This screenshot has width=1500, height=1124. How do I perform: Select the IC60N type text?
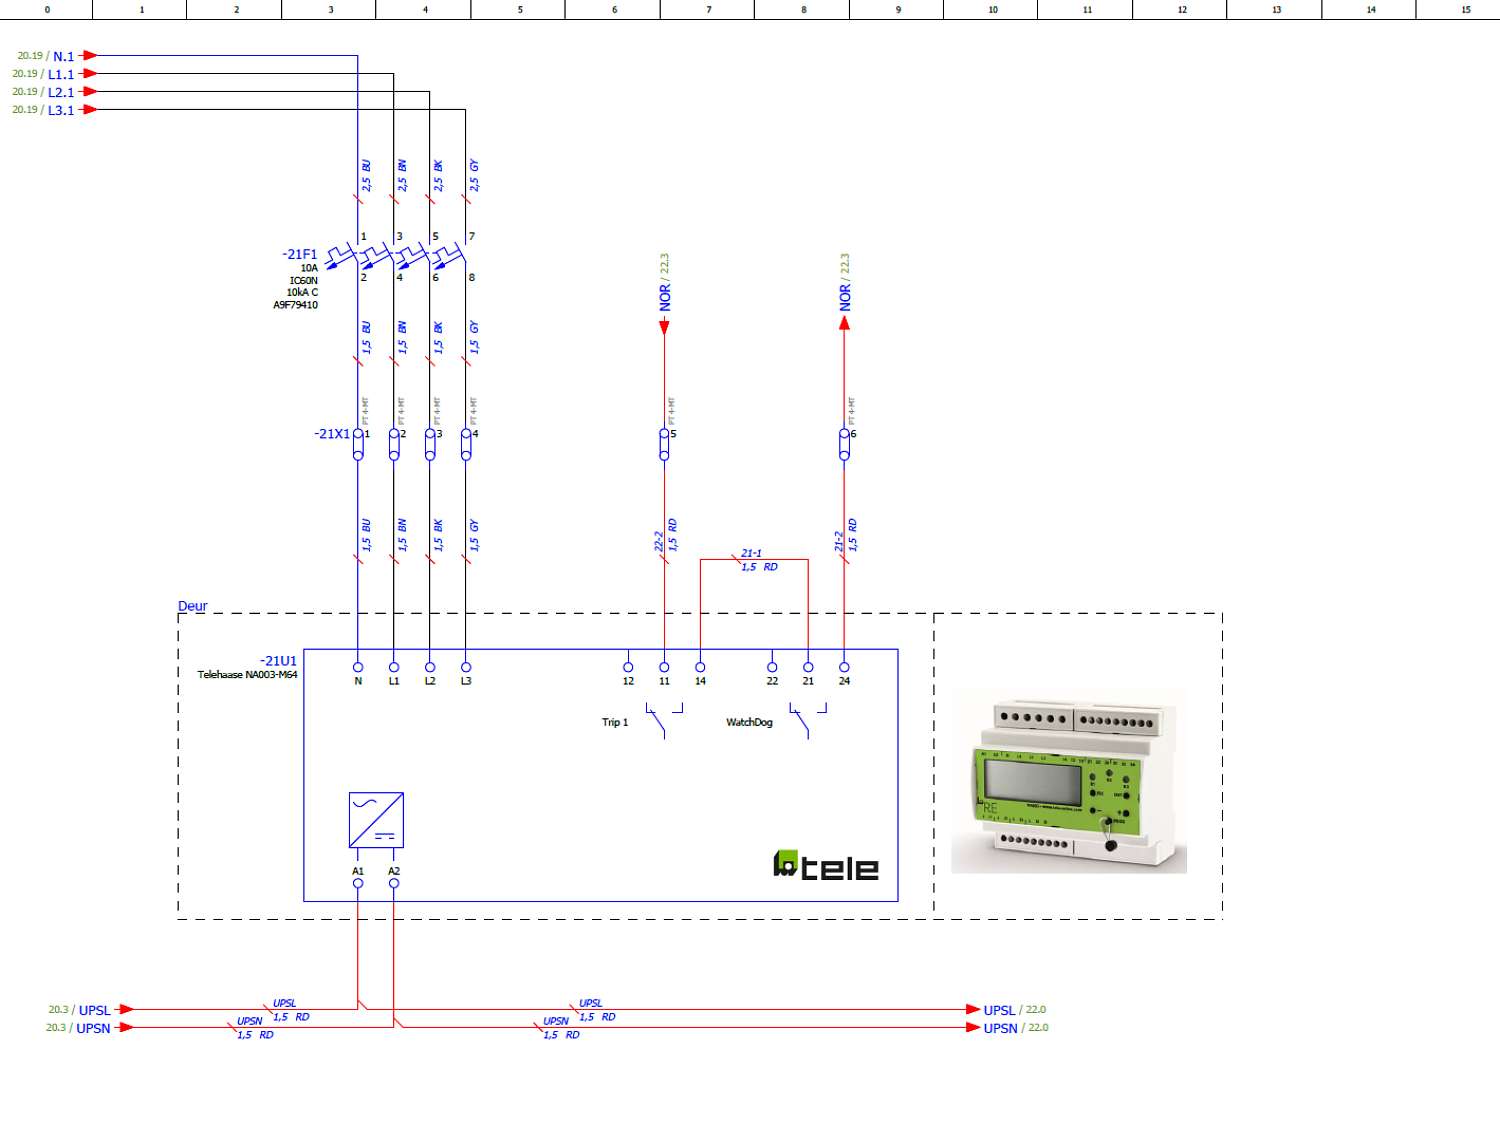coord(304,281)
